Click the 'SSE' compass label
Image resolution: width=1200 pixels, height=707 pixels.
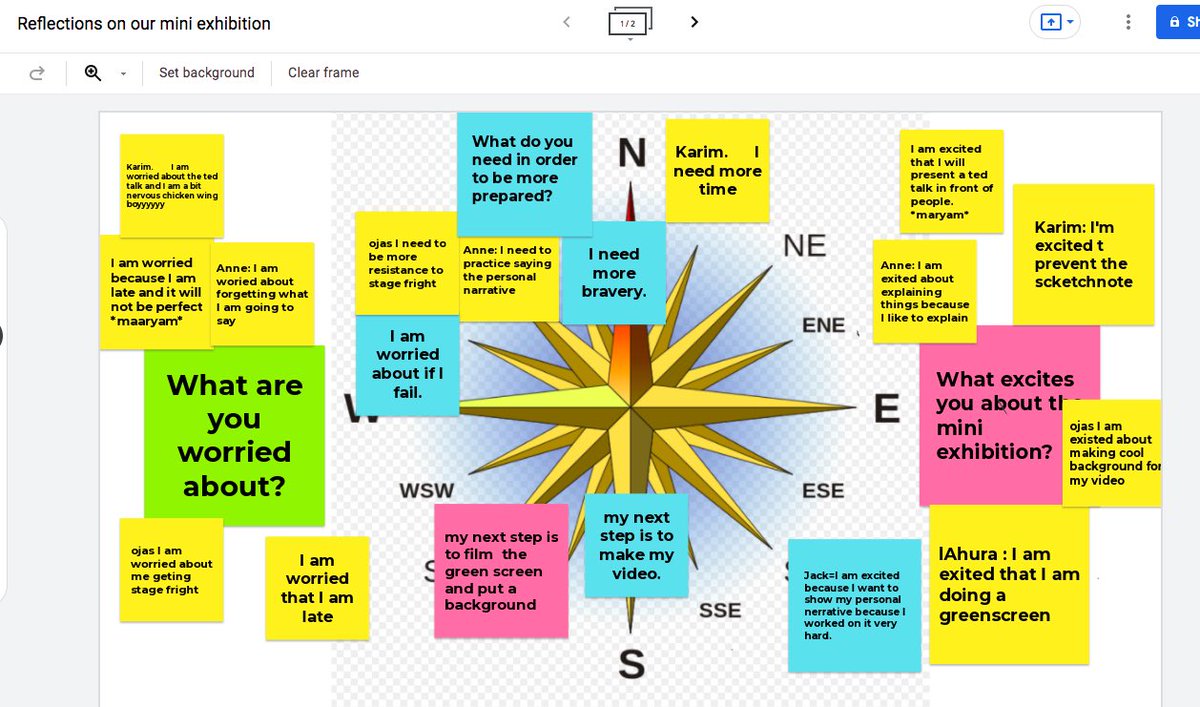pyautogui.click(x=720, y=610)
